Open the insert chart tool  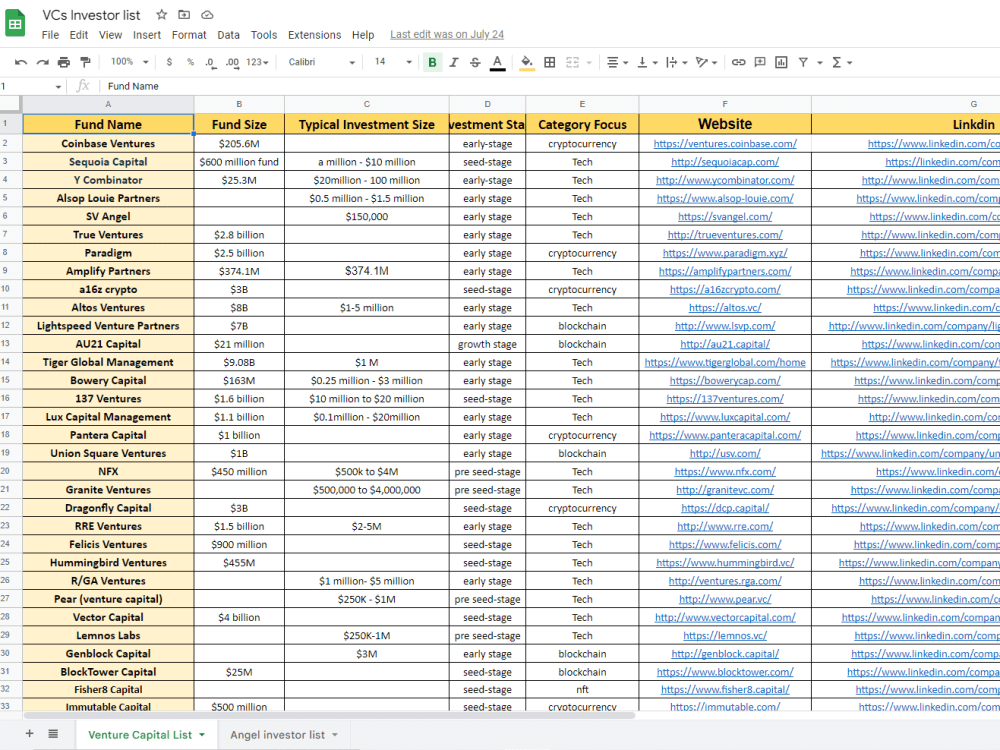[782, 61]
